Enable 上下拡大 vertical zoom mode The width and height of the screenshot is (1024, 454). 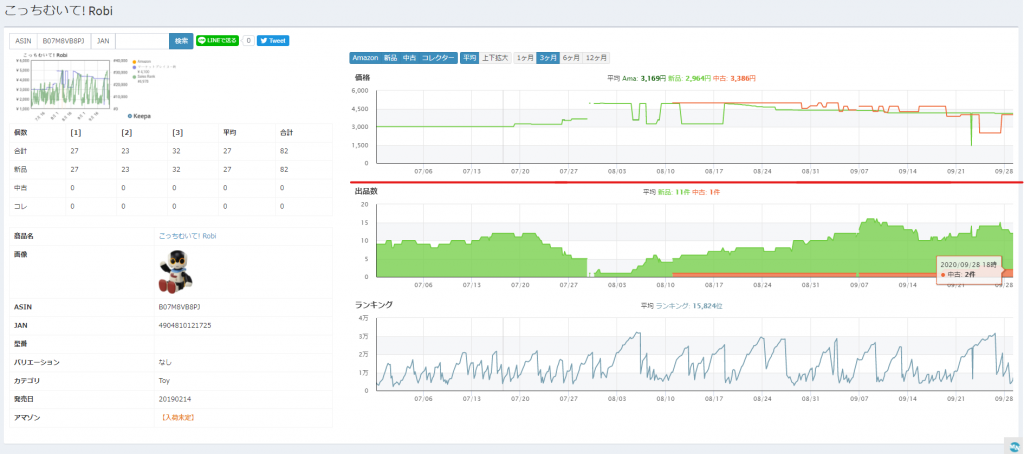(495, 58)
